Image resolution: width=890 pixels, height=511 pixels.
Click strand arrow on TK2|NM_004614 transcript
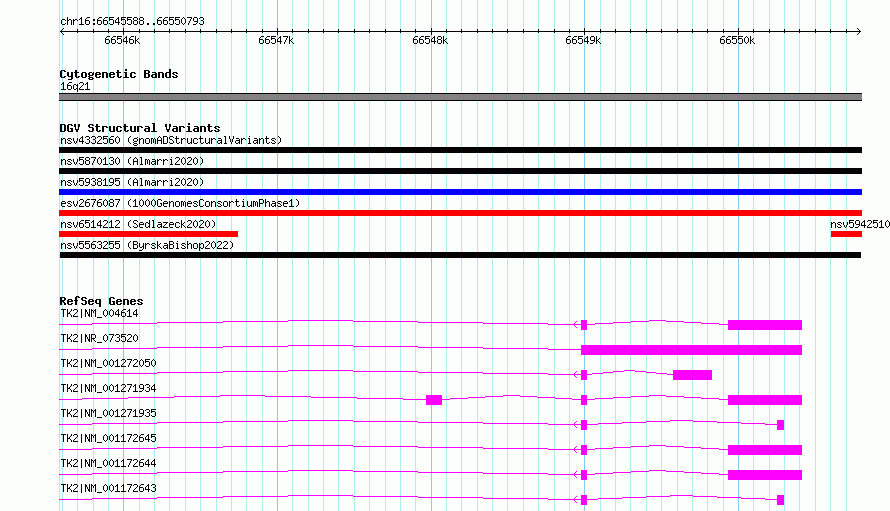click(576, 325)
